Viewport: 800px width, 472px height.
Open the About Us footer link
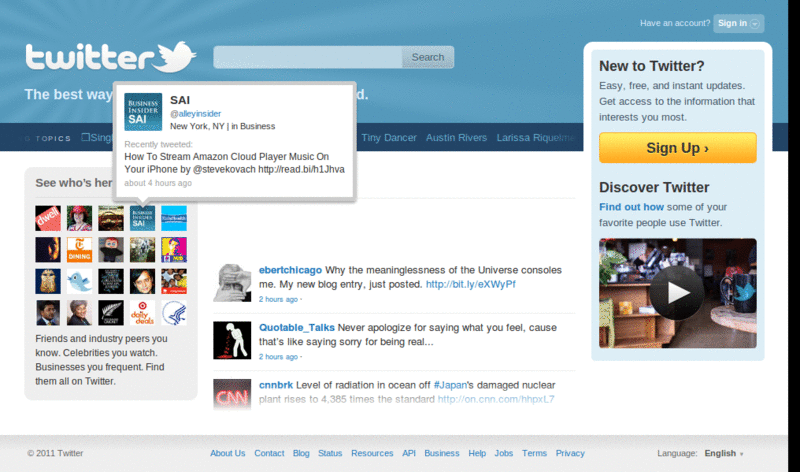228,453
